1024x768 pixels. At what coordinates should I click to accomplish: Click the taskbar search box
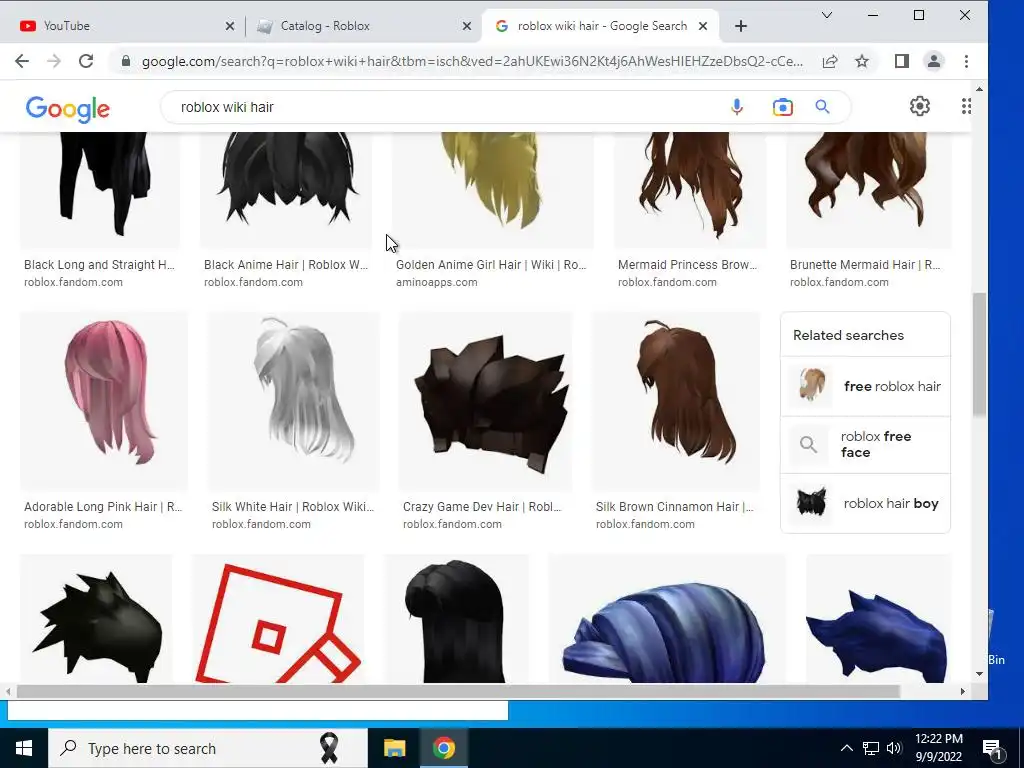point(208,748)
